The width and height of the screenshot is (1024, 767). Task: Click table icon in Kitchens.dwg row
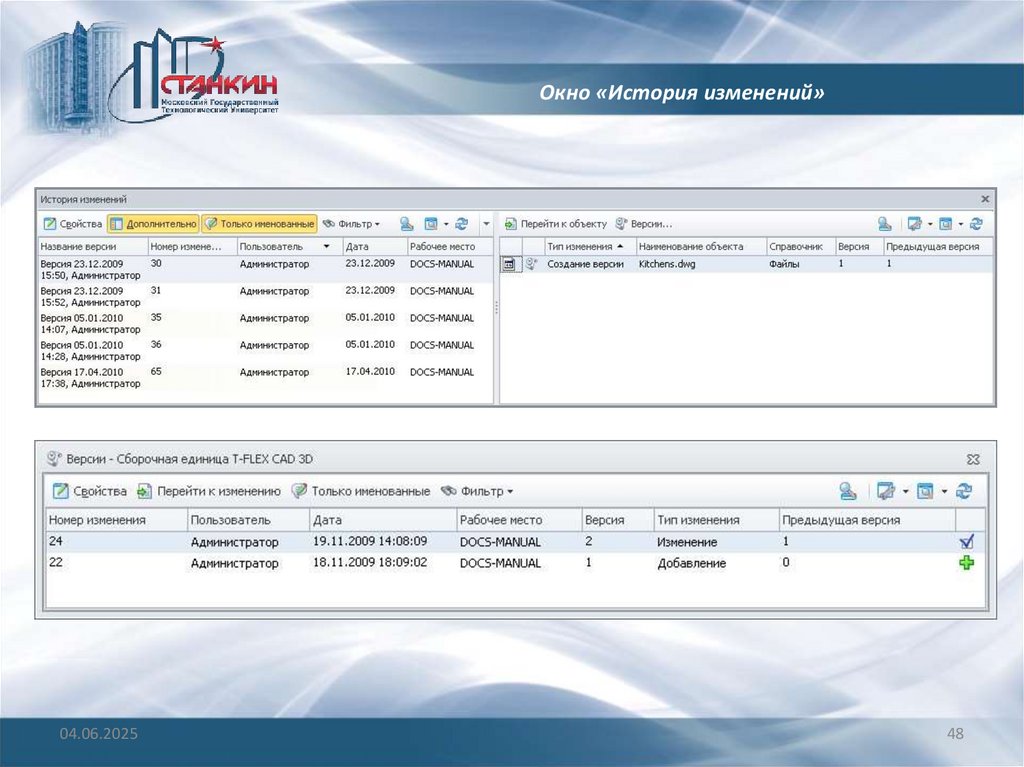point(509,264)
